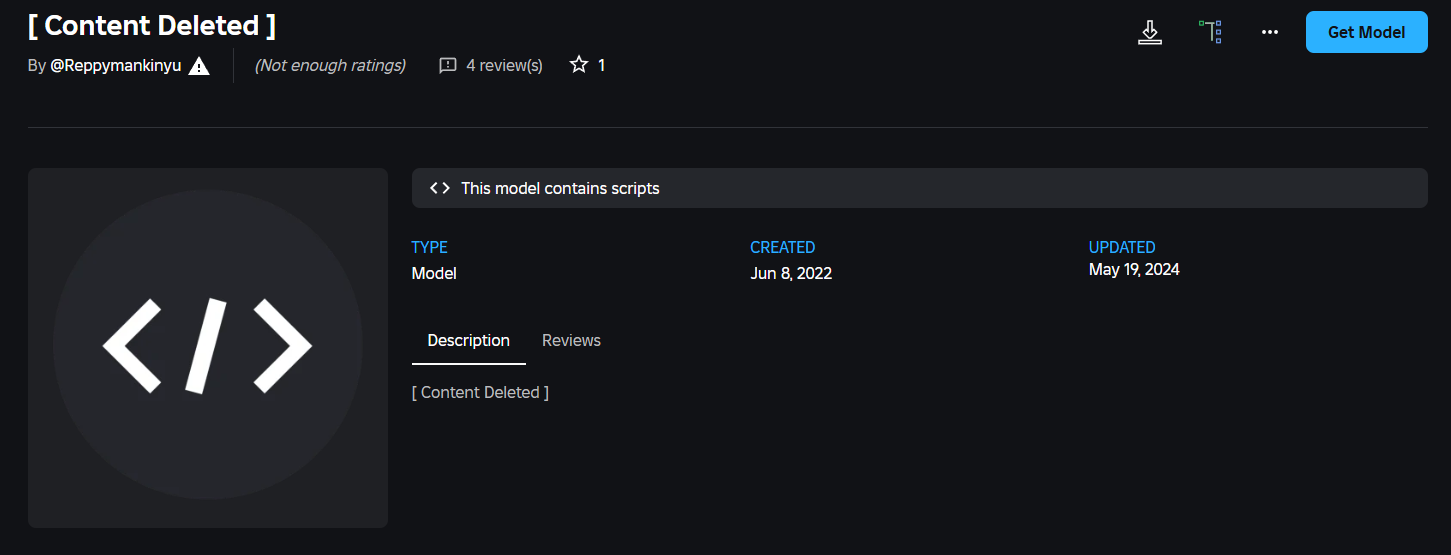
Task: Click the warning triangle beside creator name
Action: (199, 66)
